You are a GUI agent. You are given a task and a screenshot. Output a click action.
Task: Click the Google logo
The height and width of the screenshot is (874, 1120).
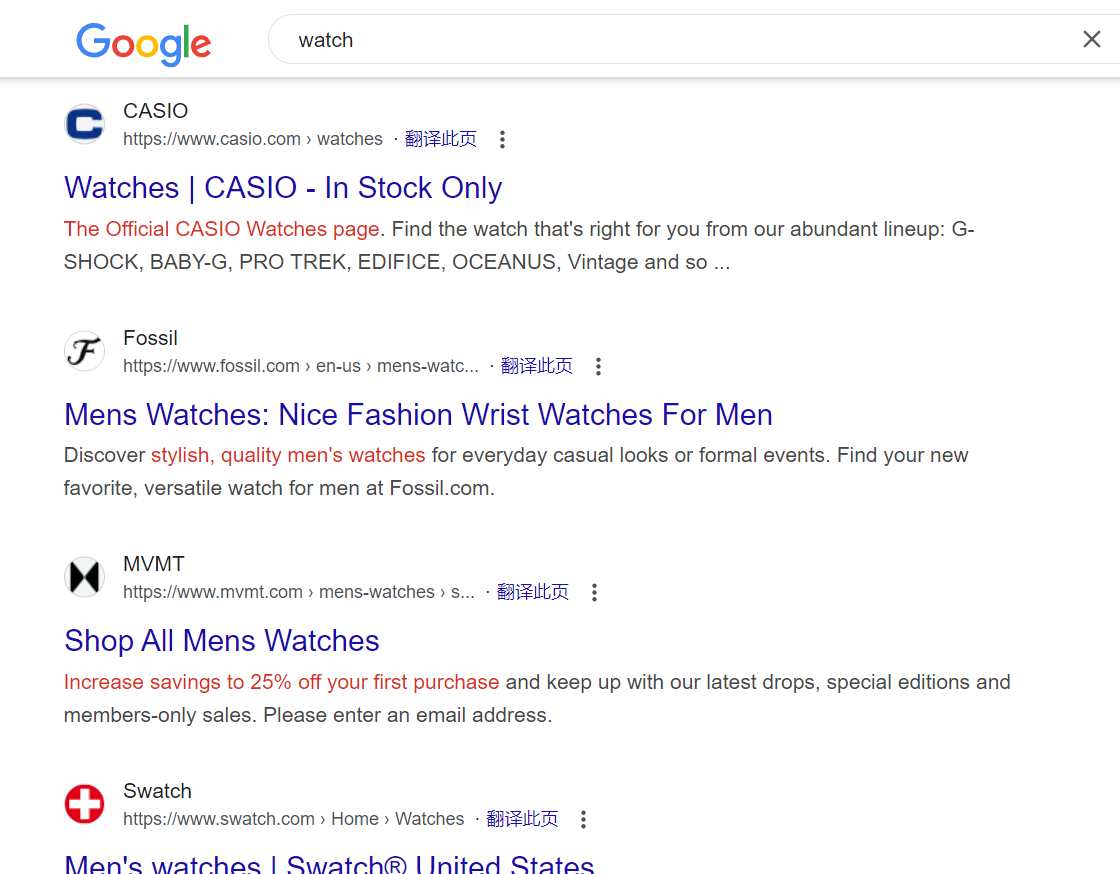[x=144, y=44]
